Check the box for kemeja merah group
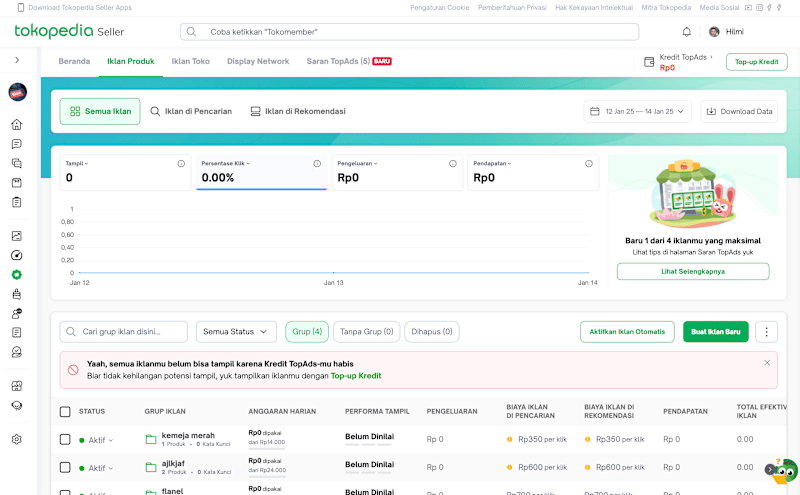Image resolution: width=800 pixels, height=495 pixels. pos(65,439)
